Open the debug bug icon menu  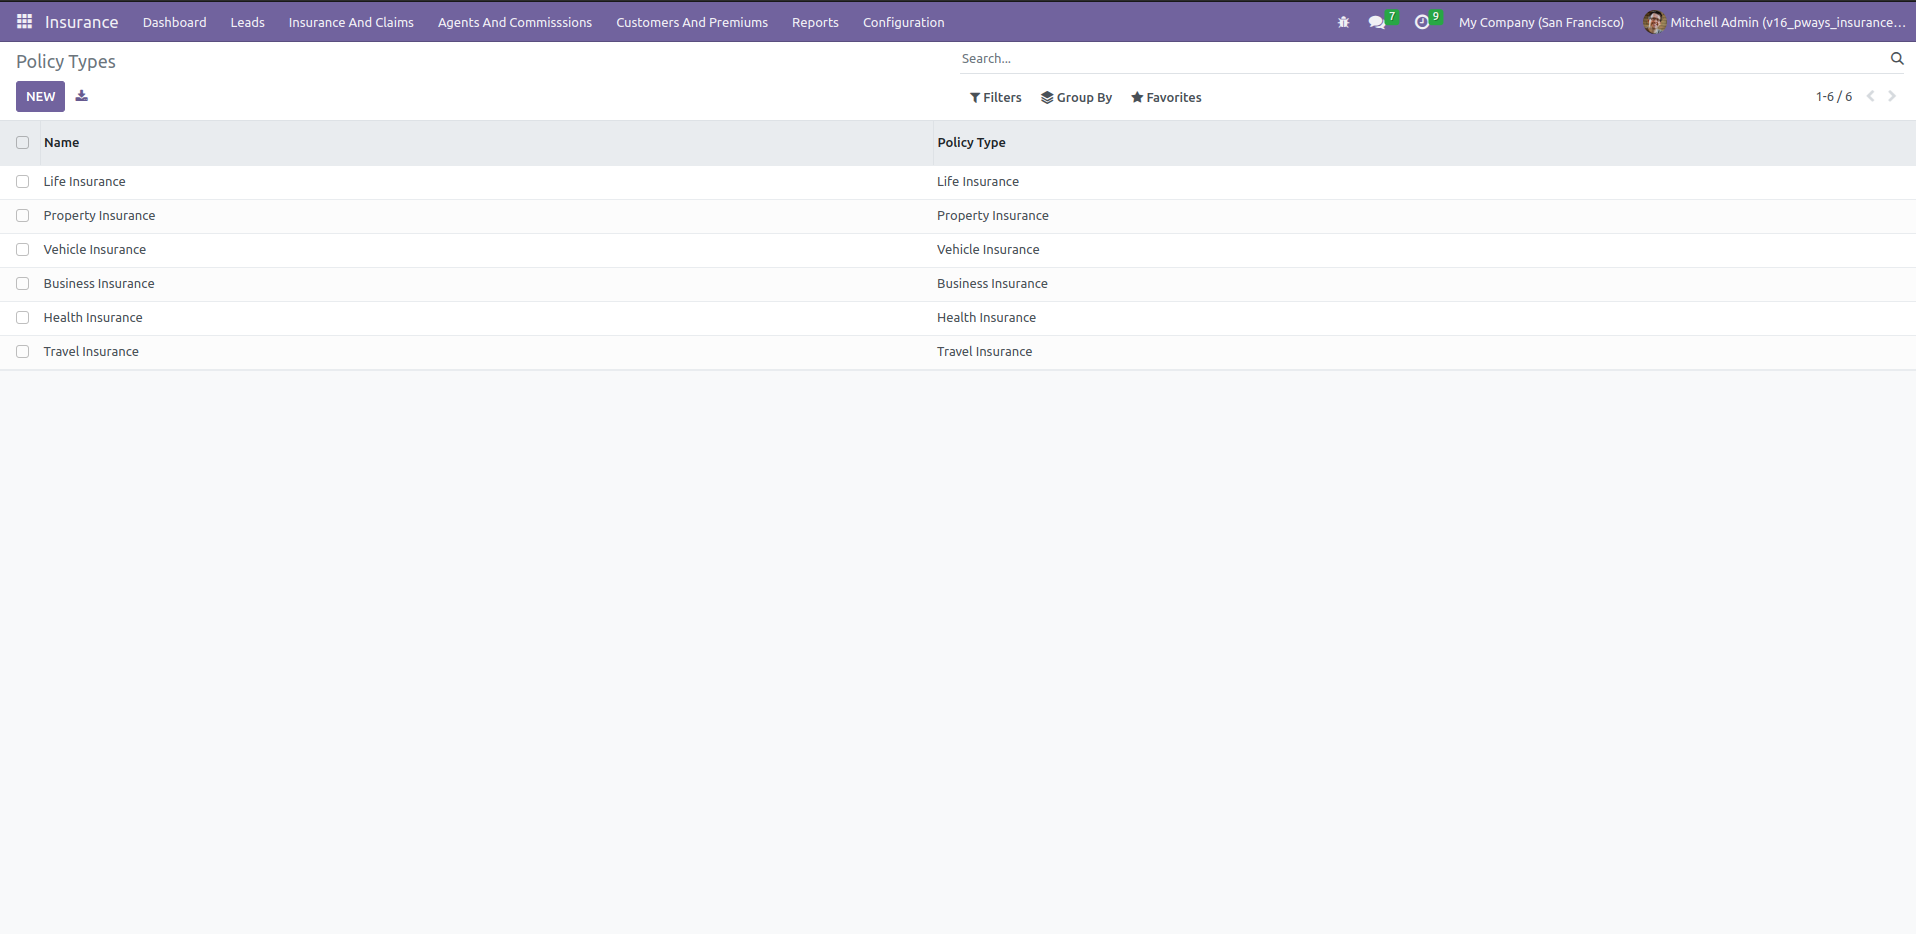point(1343,22)
